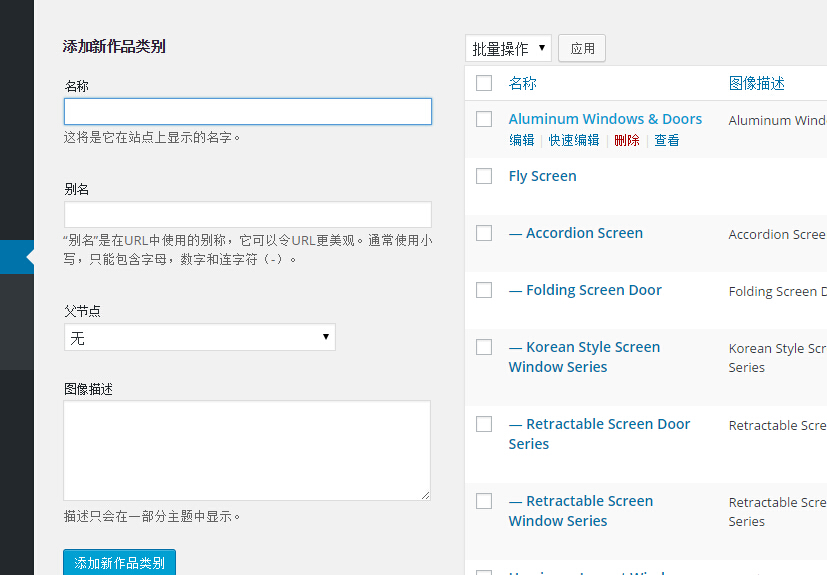Toggle the select-all checkbox in table header
The width and height of the screenshot is (827, 575).
(484, 83)
